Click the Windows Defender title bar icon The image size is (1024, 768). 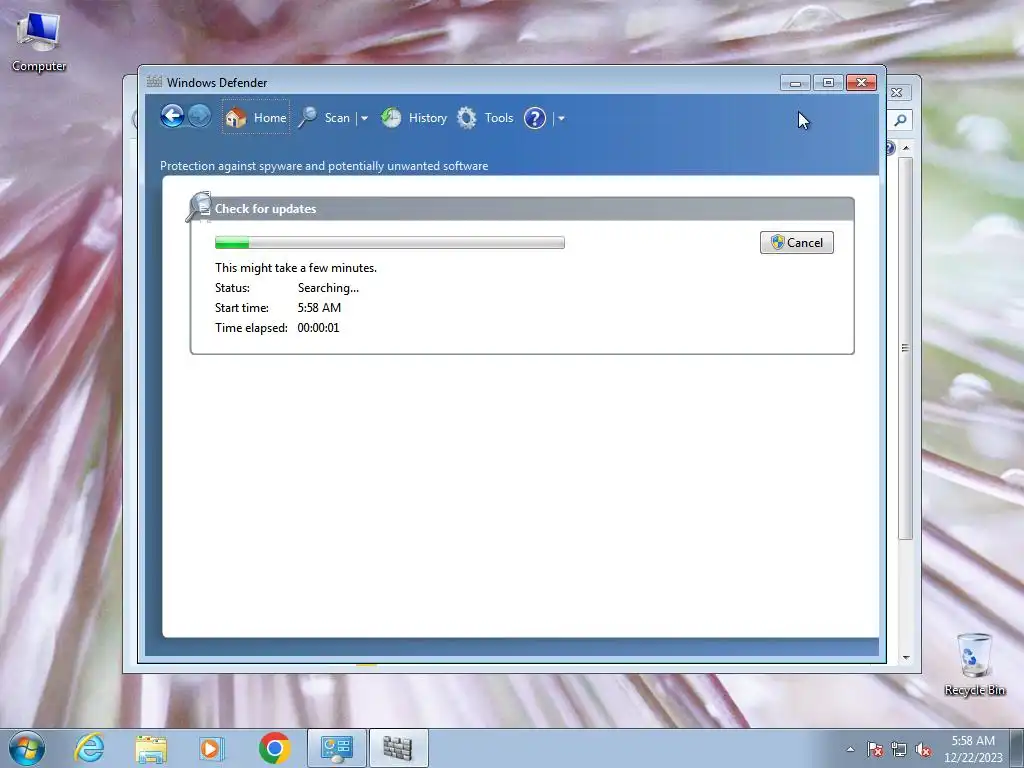pos(154,82)
